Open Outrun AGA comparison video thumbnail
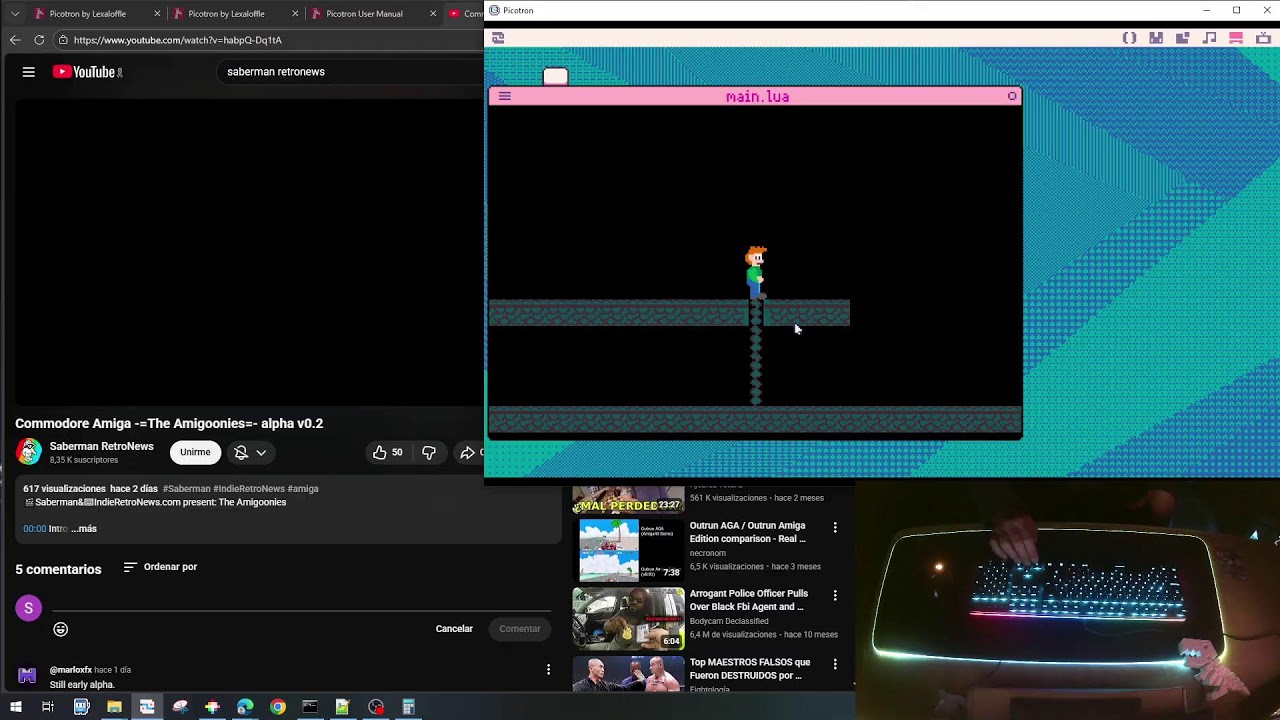The image size is (1280, 720). [x=629, y=550]
